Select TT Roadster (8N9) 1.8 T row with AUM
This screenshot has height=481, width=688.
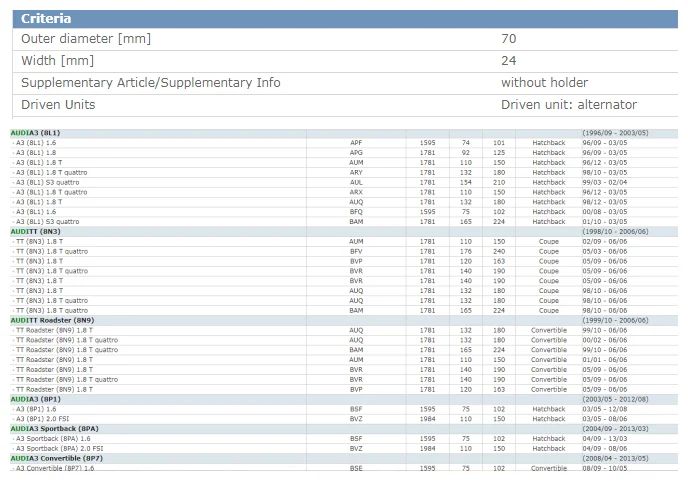pos(344,360)
